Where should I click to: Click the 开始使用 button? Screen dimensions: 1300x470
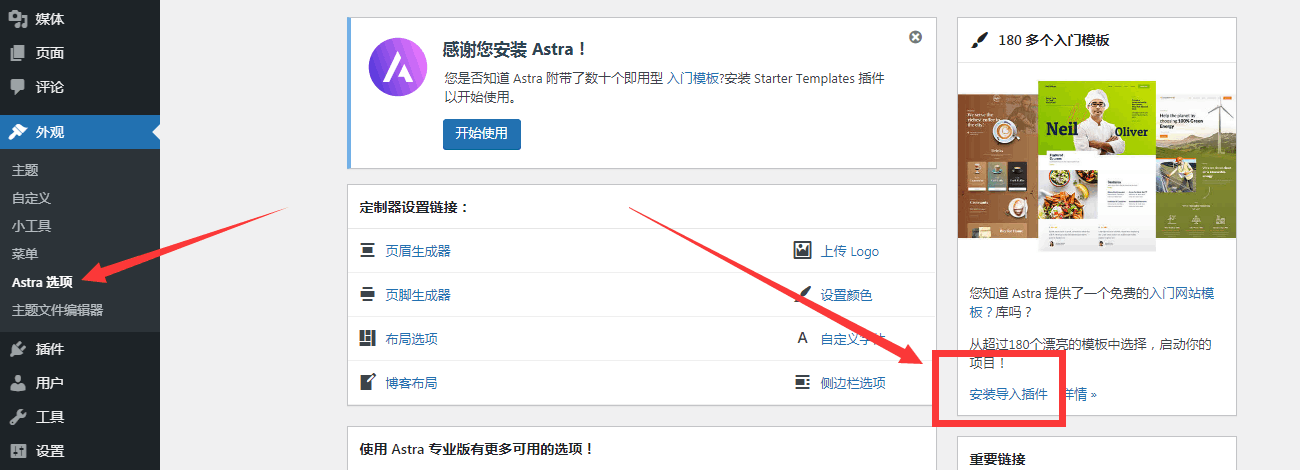[482, 133]
